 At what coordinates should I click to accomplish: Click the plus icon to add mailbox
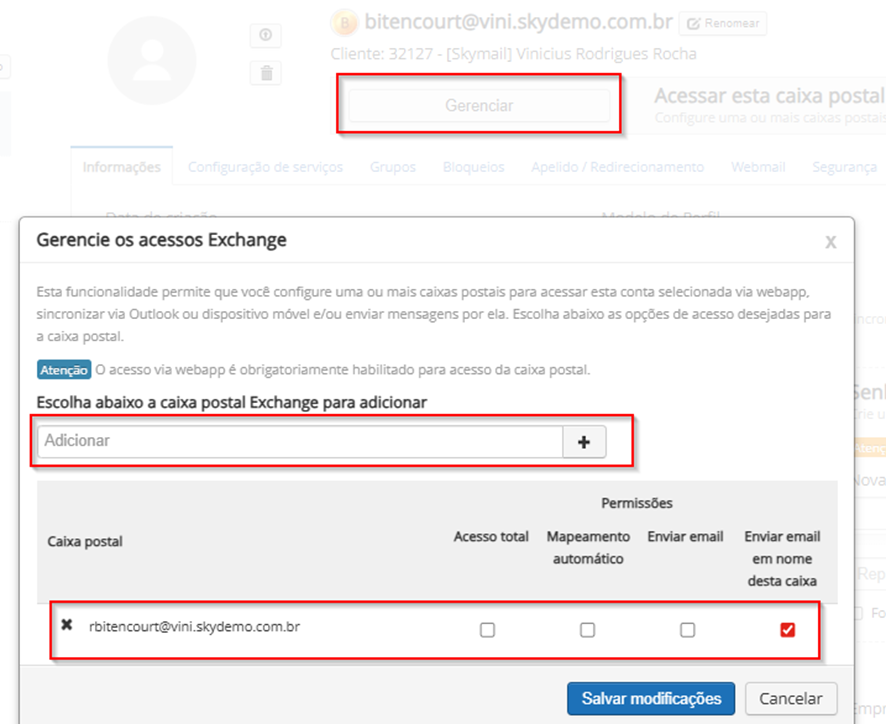point(584,442)
